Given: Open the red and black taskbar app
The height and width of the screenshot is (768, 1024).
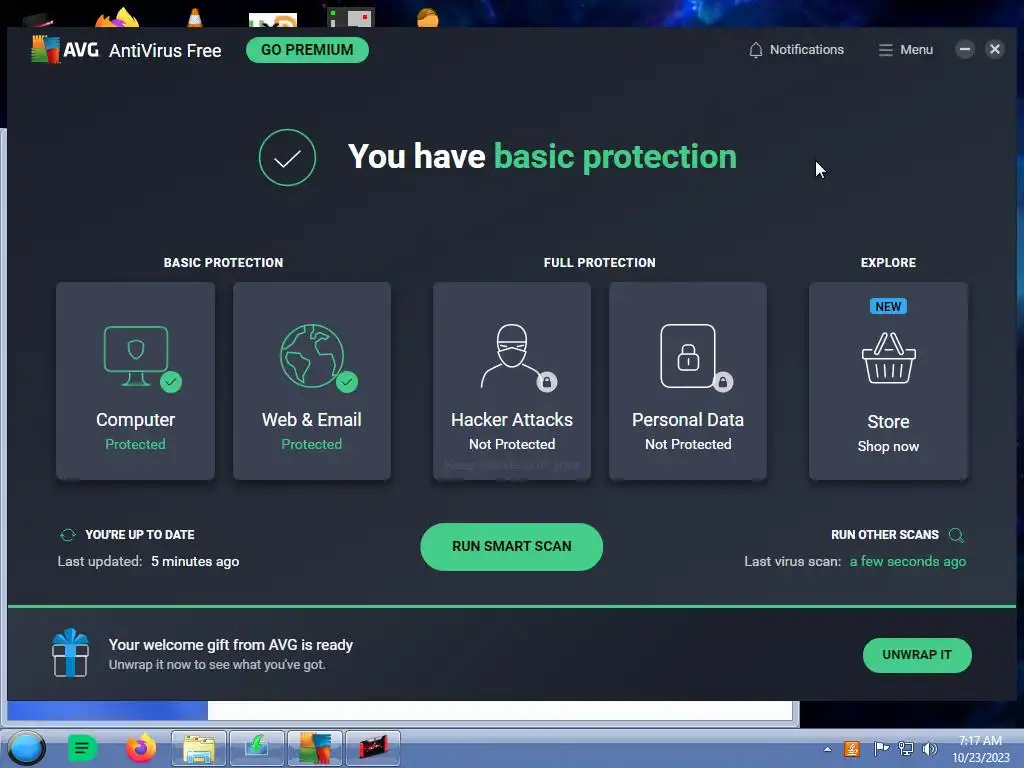Looking at the screenshot, I should [x=373, y=748].
